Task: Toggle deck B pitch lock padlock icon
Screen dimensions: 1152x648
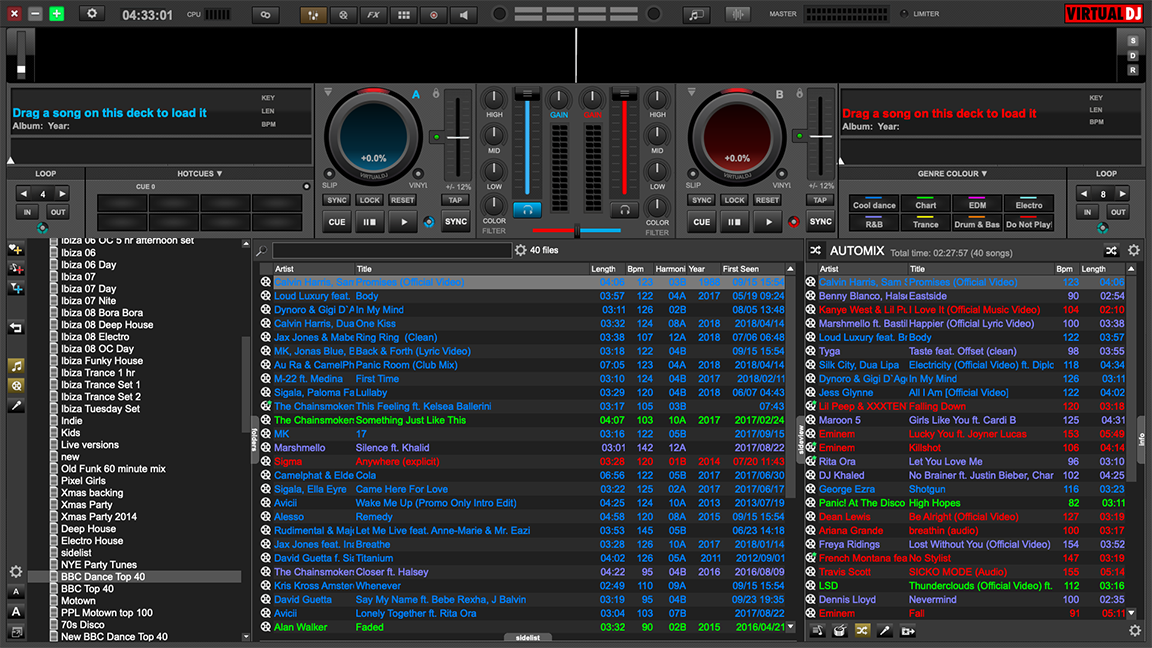Action: (799, 94)
